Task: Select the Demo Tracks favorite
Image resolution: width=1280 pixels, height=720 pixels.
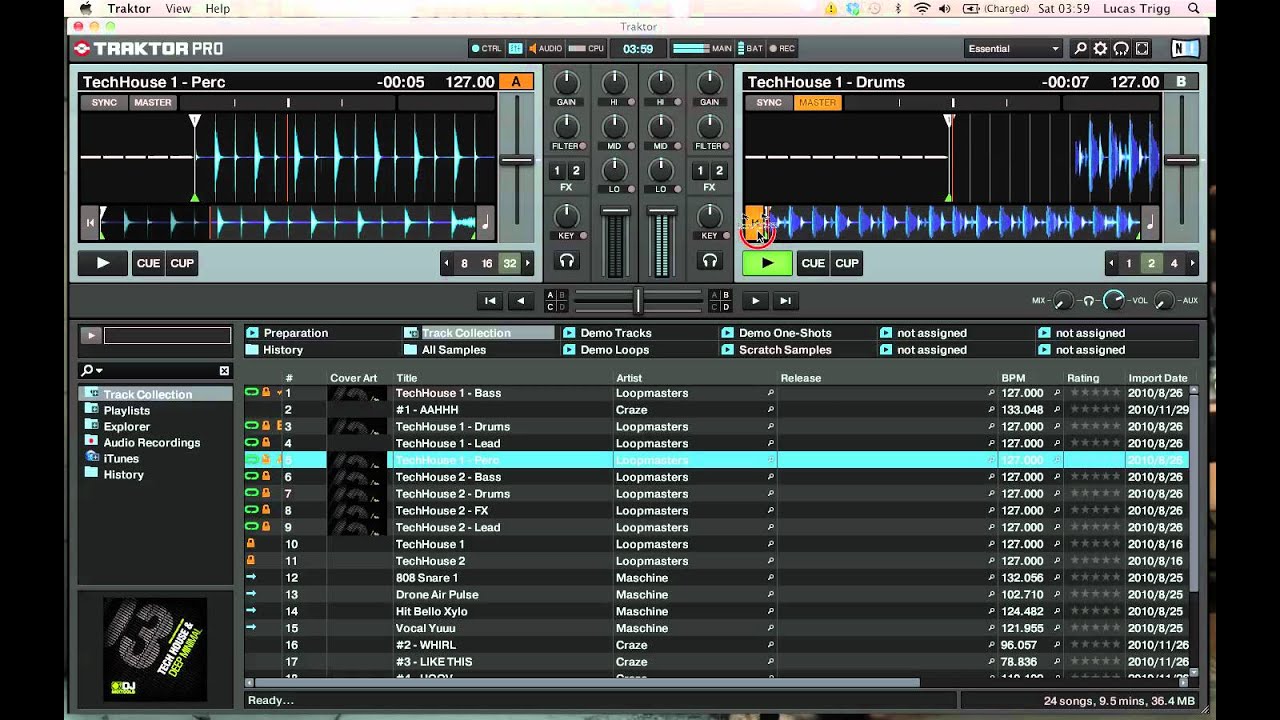Action: [x=616, y=333]
